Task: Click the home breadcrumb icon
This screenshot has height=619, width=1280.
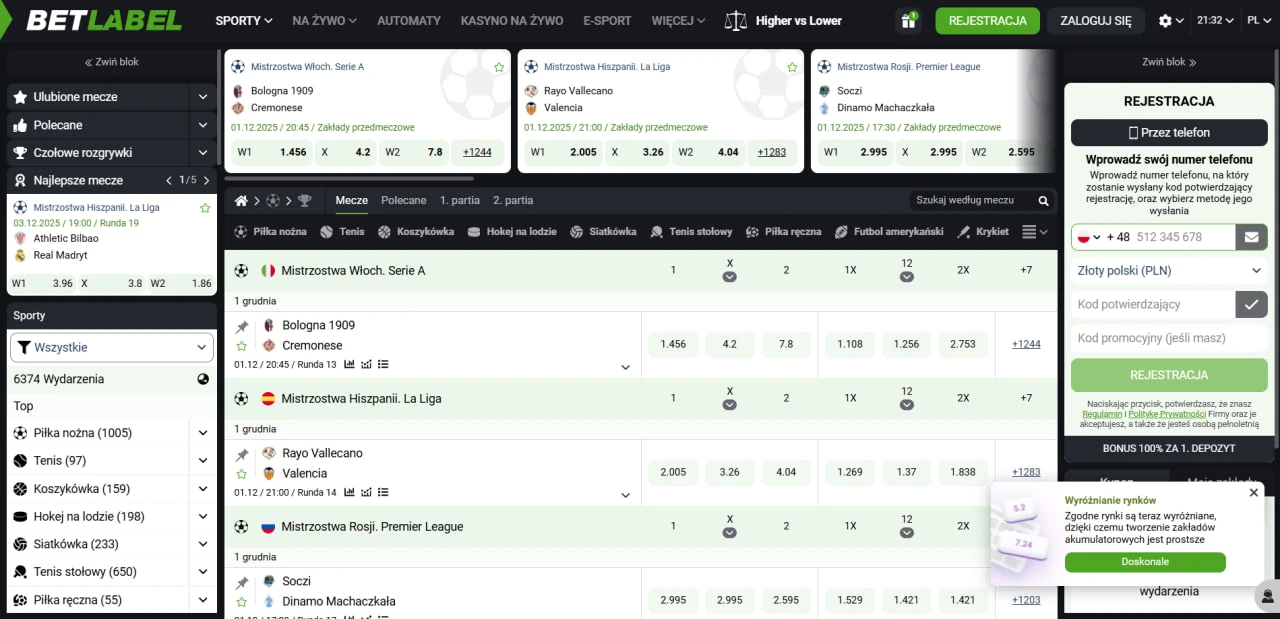Action: tap(240, 200)
